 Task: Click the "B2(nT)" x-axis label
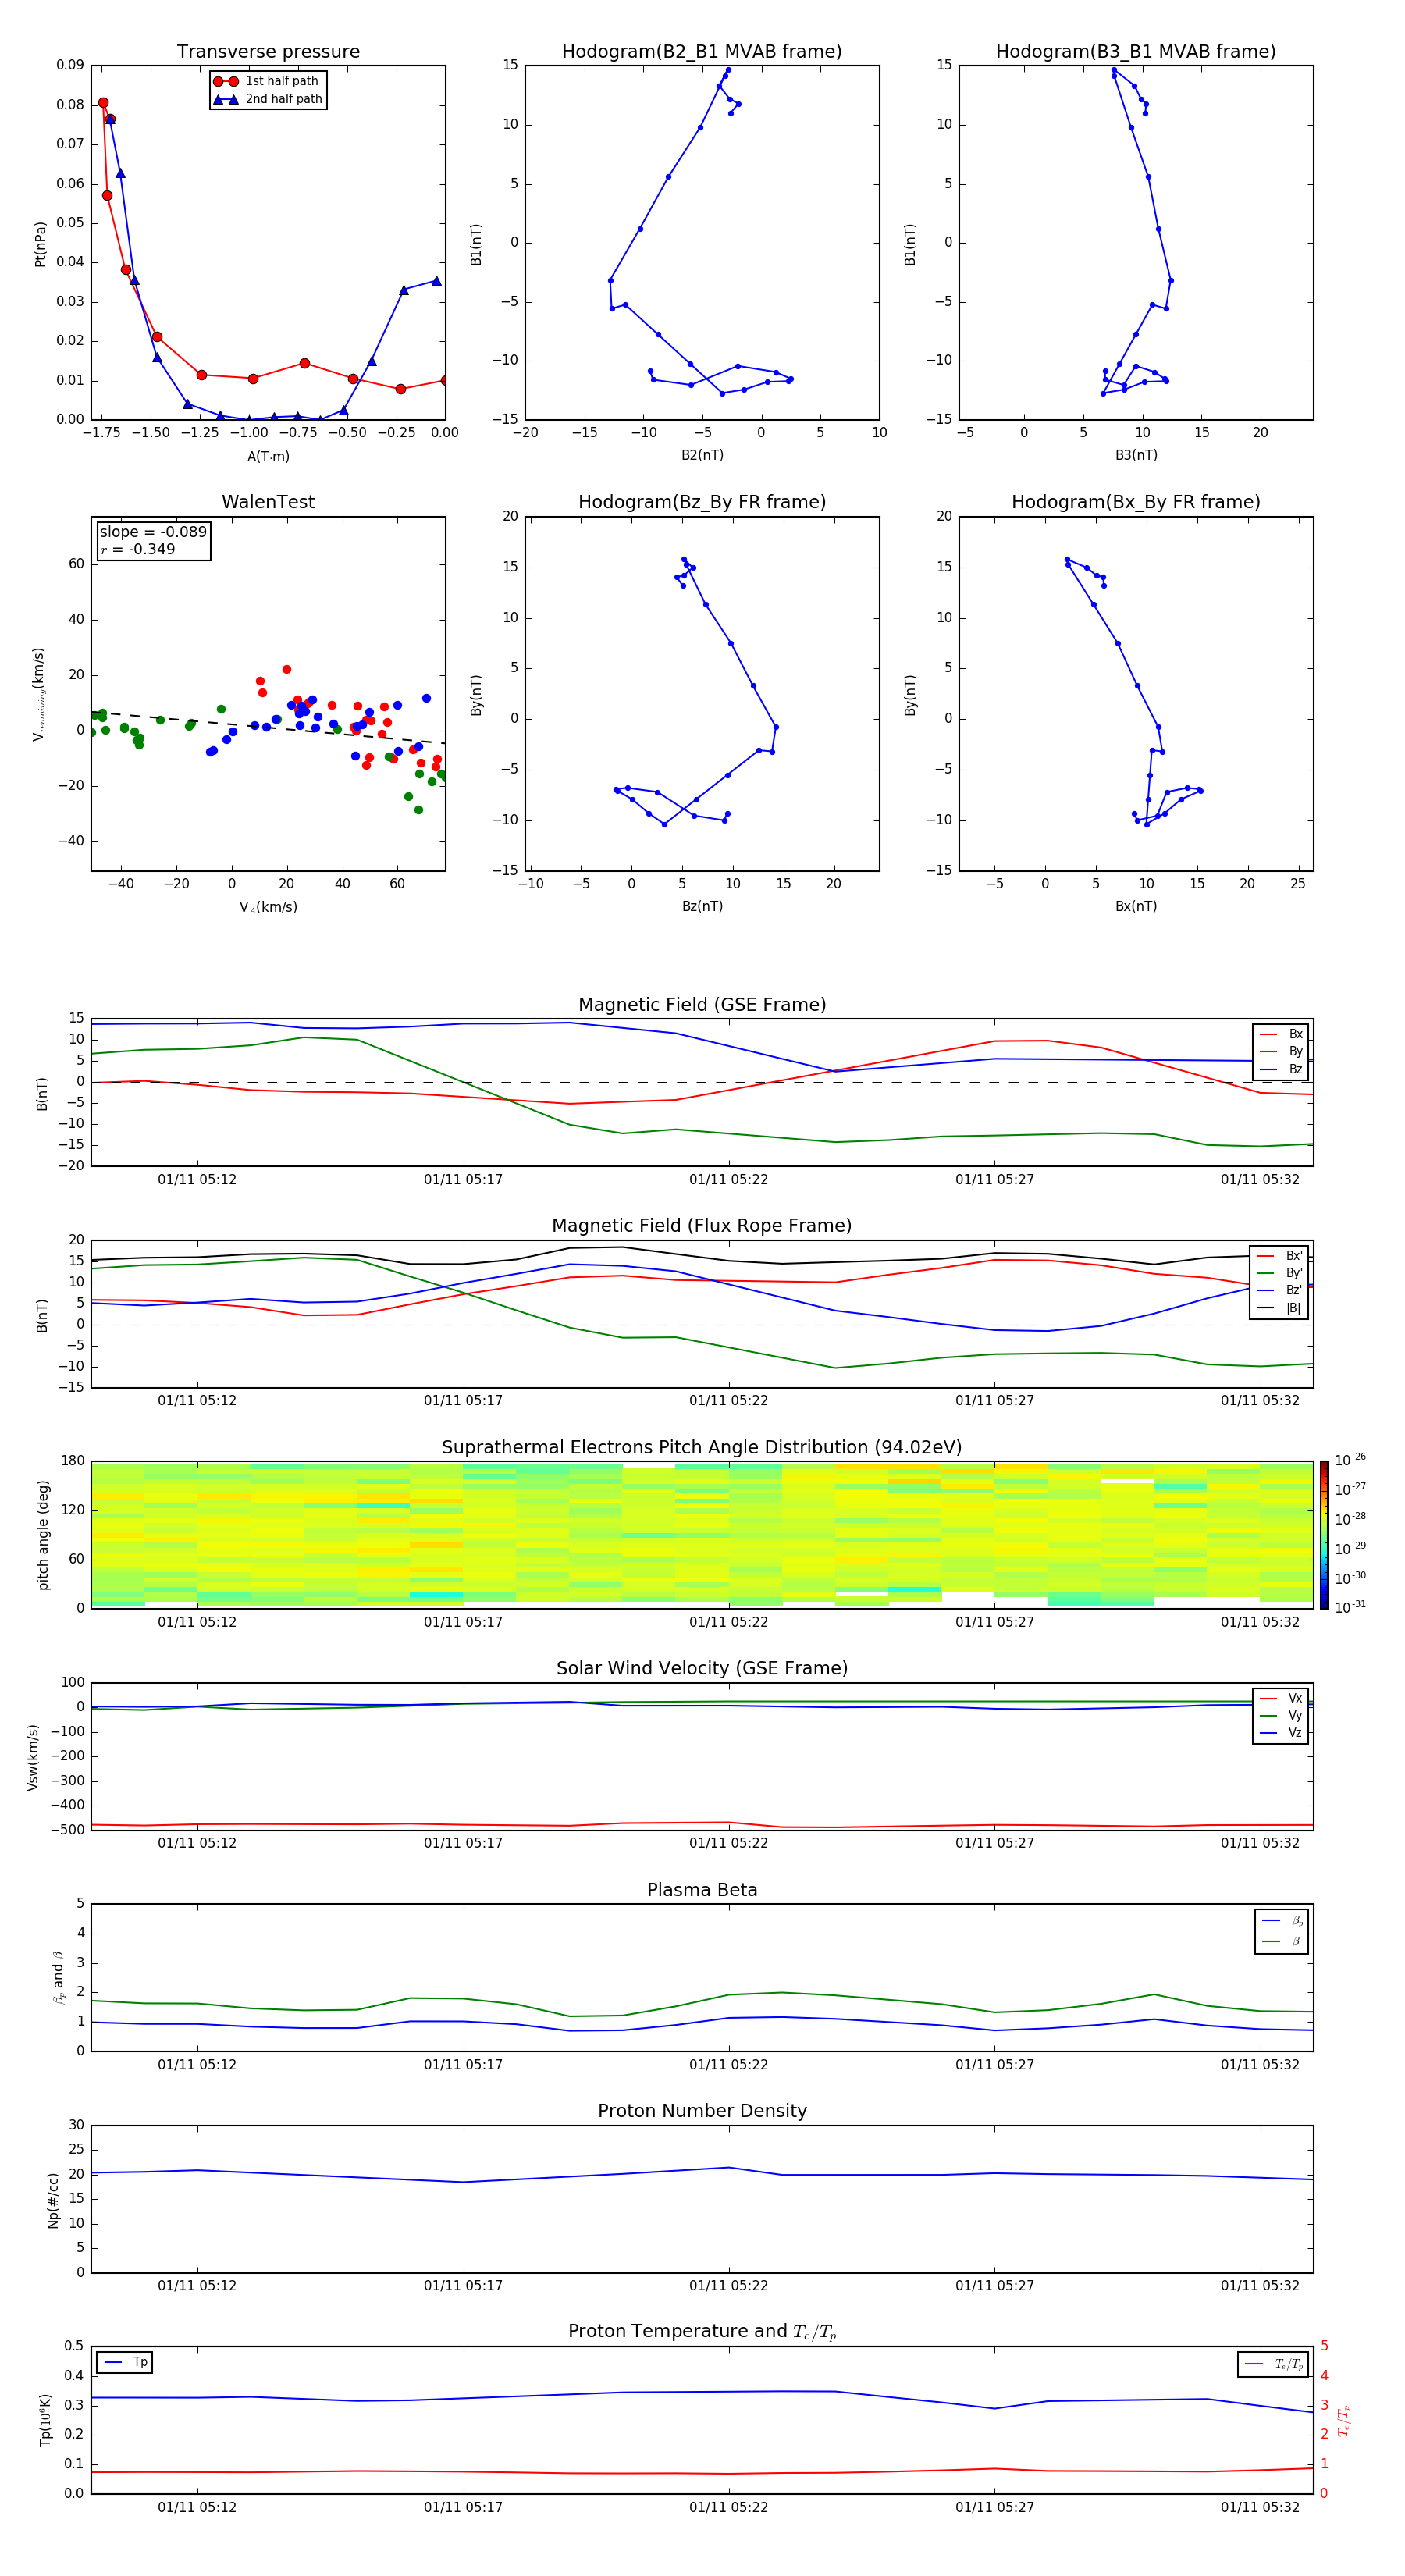pos(702,455)
